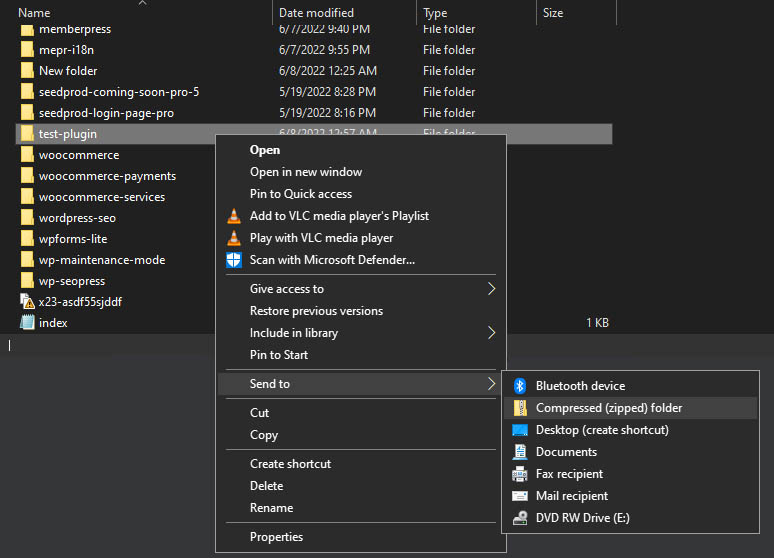Click the DVD RW Drive disc icon
The height and width of the screenshot is (558, 774).
click(519, 518)
